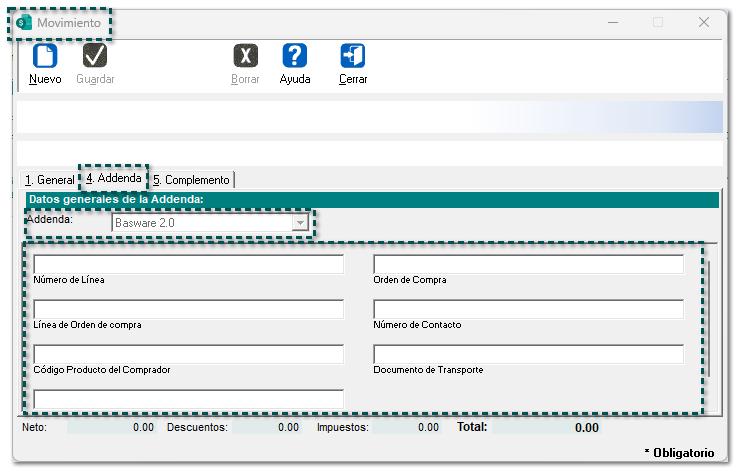Open the 5. Complemento tab
This screenshot has height=471, width=737.
(191, 180)
